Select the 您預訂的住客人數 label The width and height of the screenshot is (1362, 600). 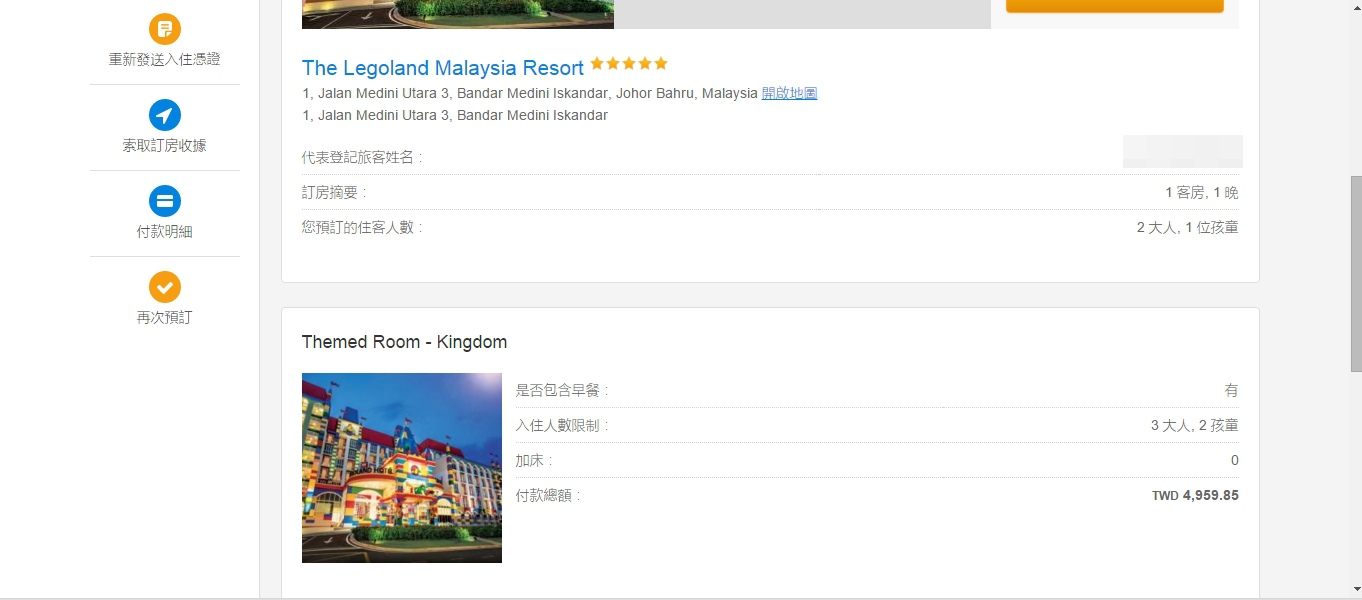pyautogui.click(x=362, y=227)
